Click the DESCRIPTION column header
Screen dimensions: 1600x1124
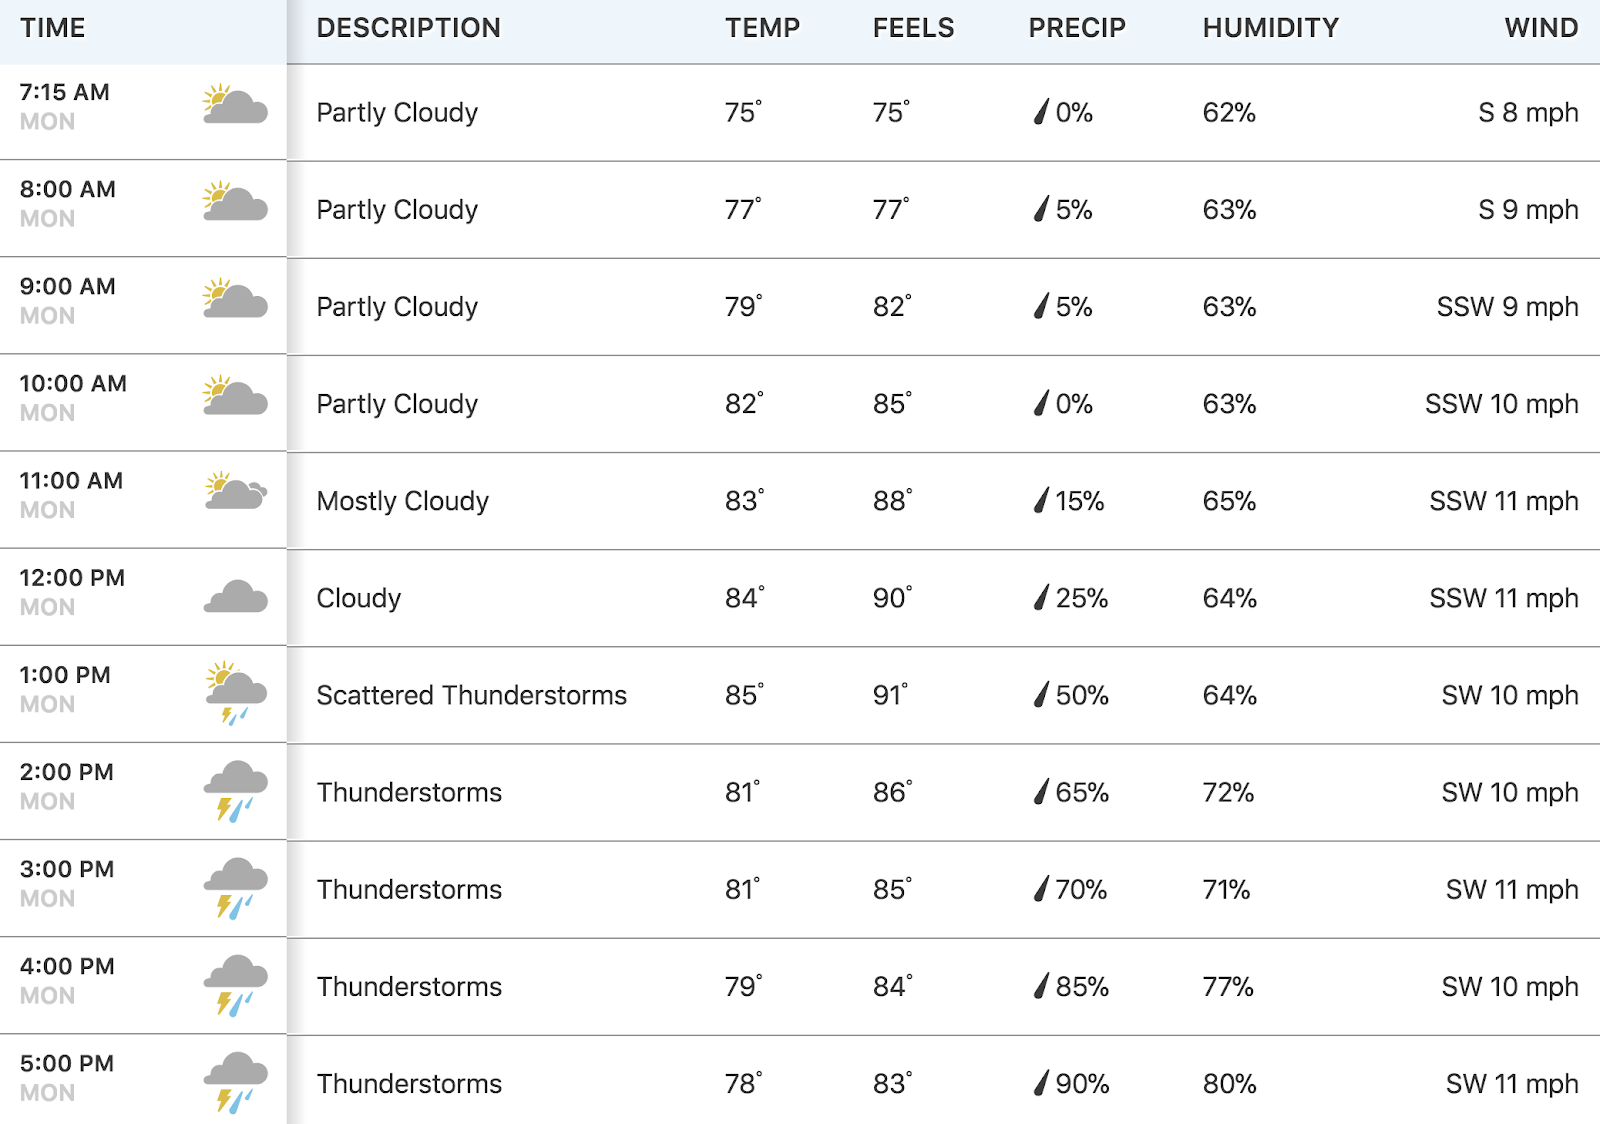409,28
